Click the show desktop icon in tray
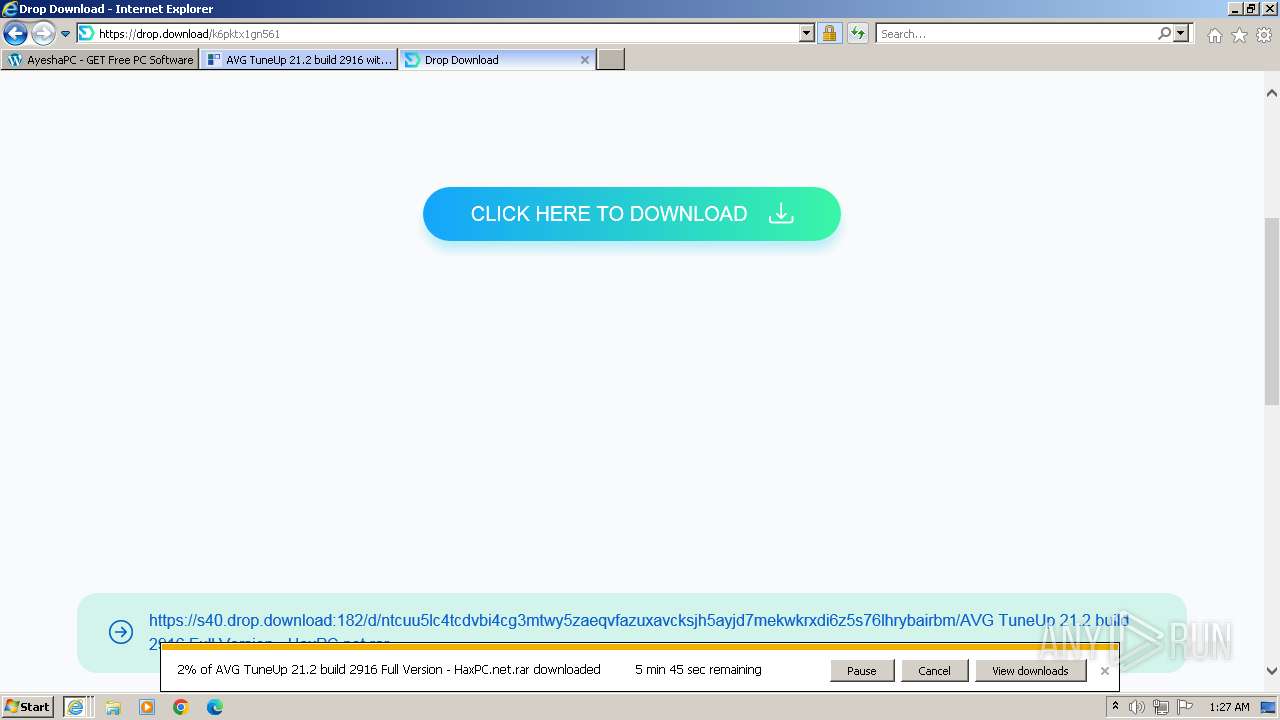Viewport: 1280px width, 720px height. [1268, 707]
